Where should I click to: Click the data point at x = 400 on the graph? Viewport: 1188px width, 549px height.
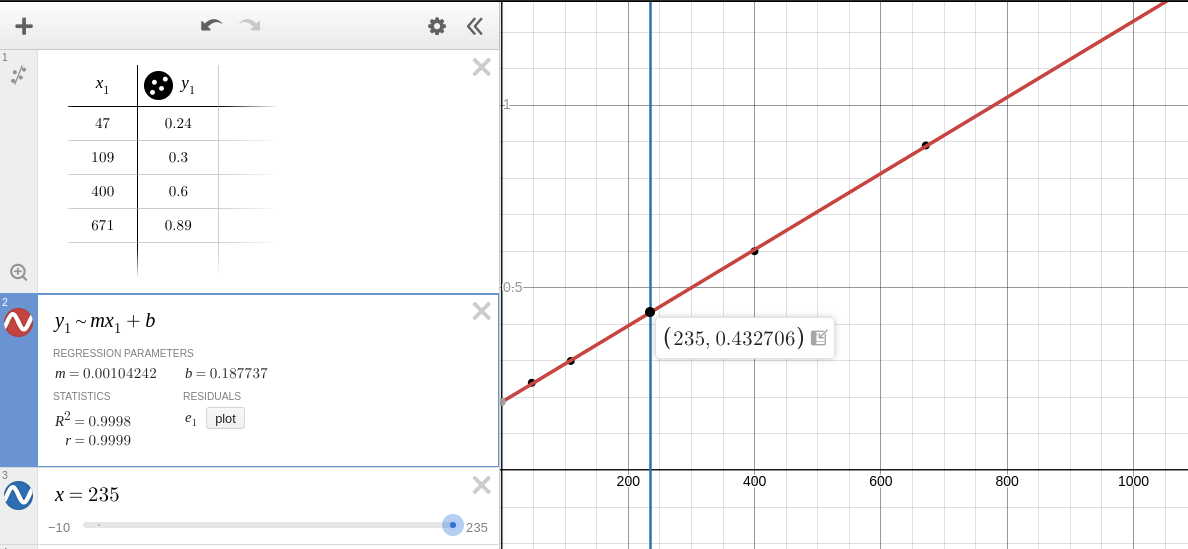coord(755,251)
